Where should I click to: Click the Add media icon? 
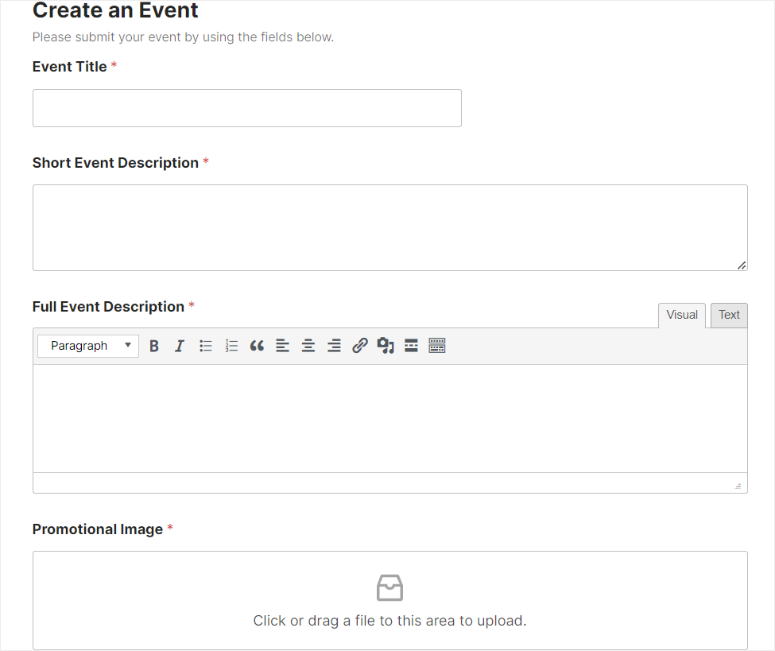pyautogui.click(x=386, y=346)
